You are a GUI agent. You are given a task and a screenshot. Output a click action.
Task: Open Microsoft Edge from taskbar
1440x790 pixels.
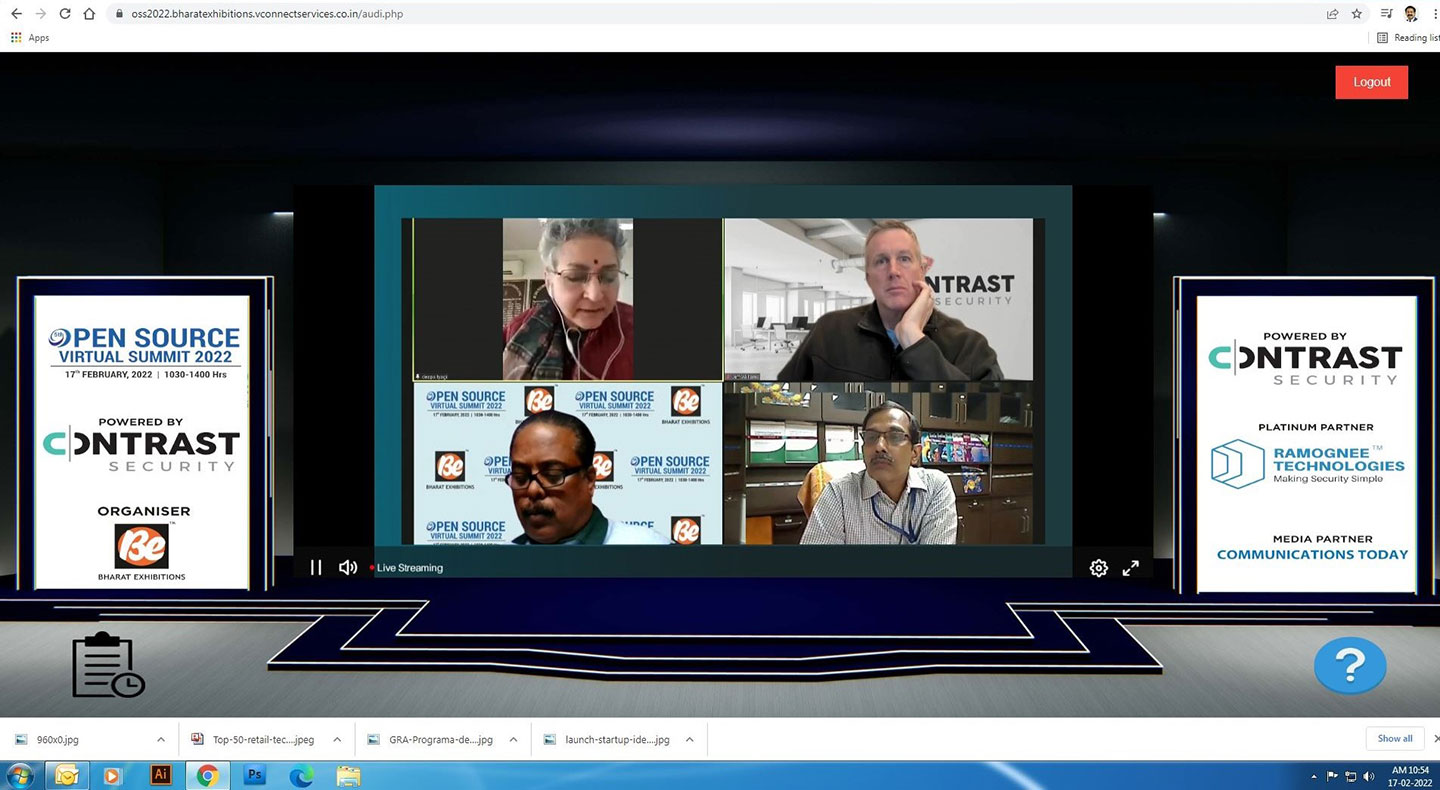coord(301,776)
